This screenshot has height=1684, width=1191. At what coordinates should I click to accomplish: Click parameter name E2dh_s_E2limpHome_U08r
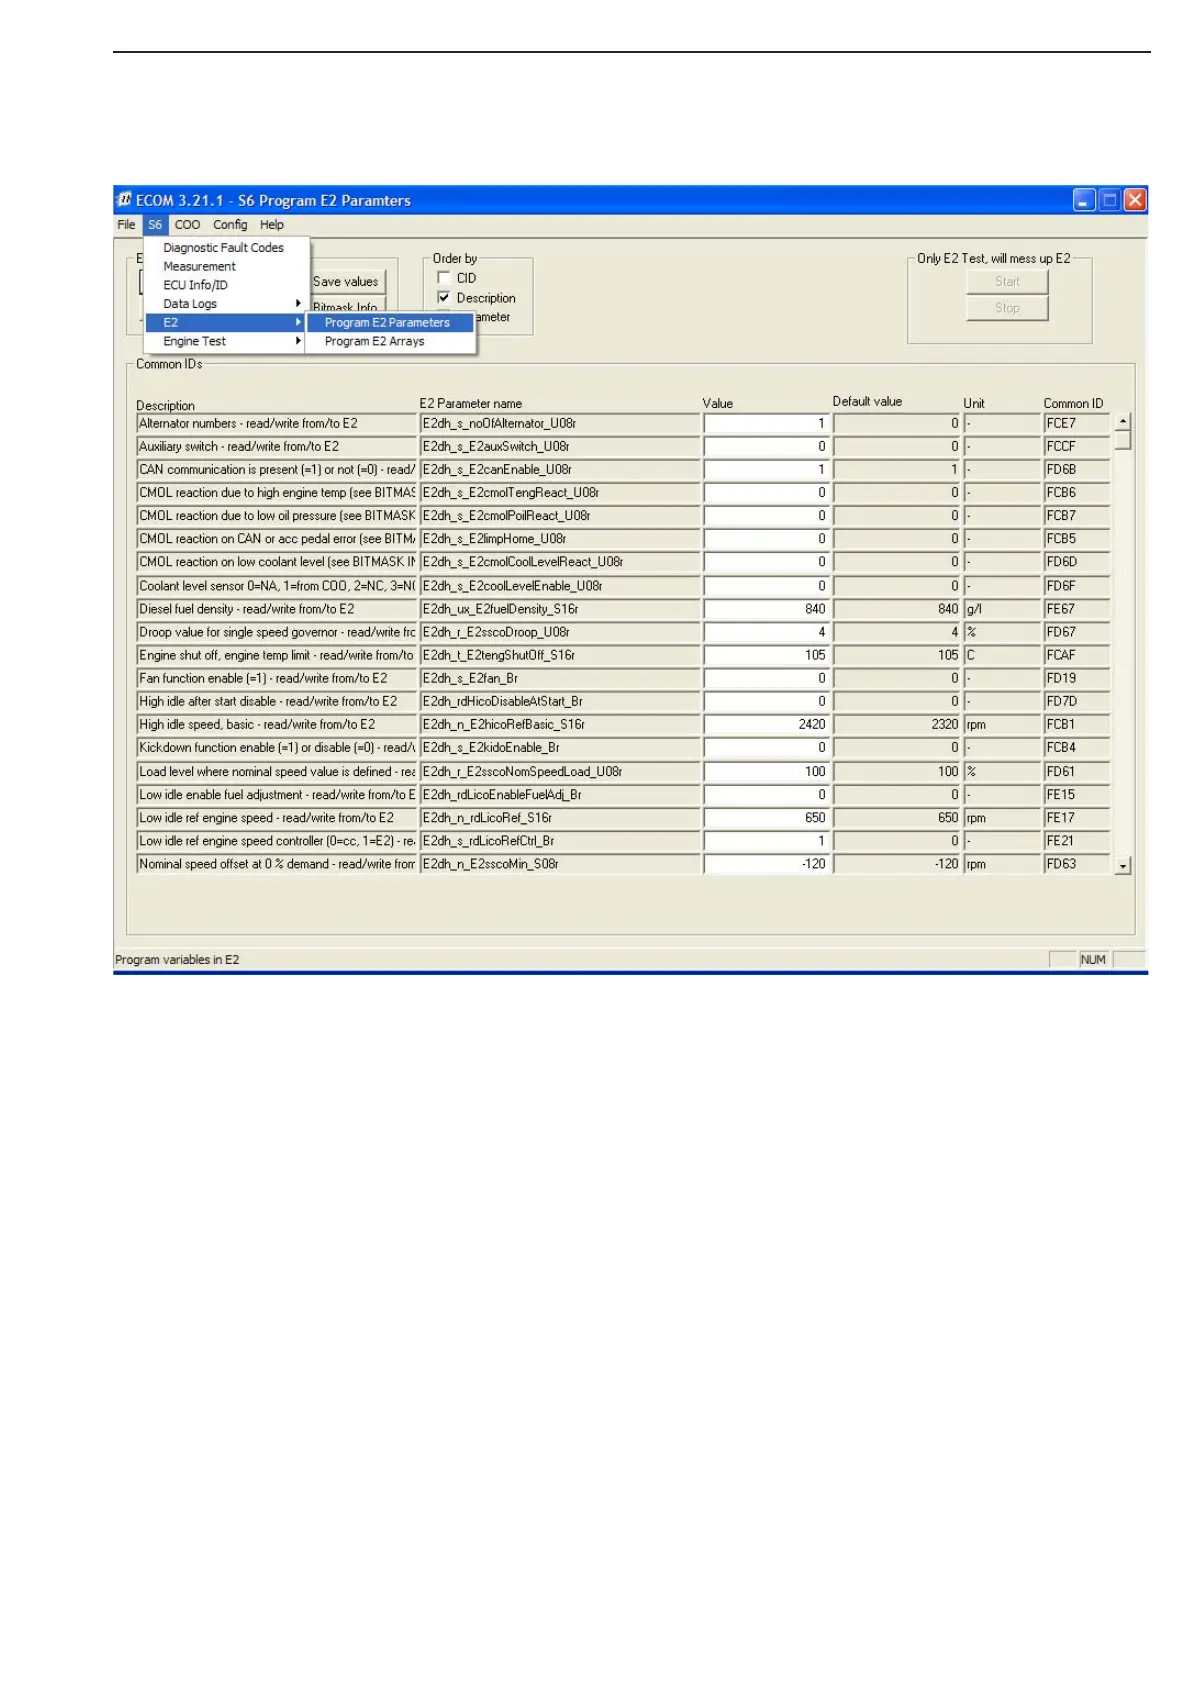560,539
